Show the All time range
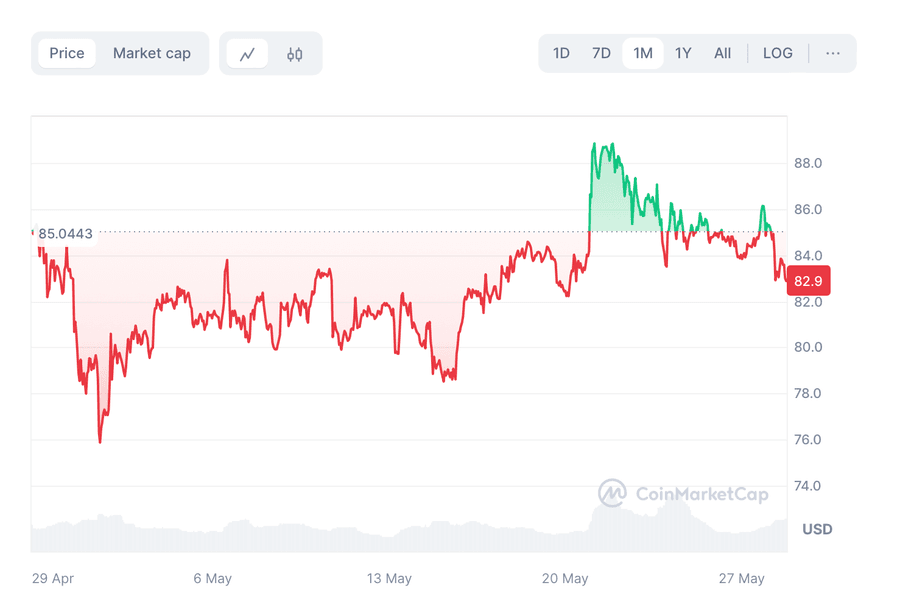 [722, 53]
